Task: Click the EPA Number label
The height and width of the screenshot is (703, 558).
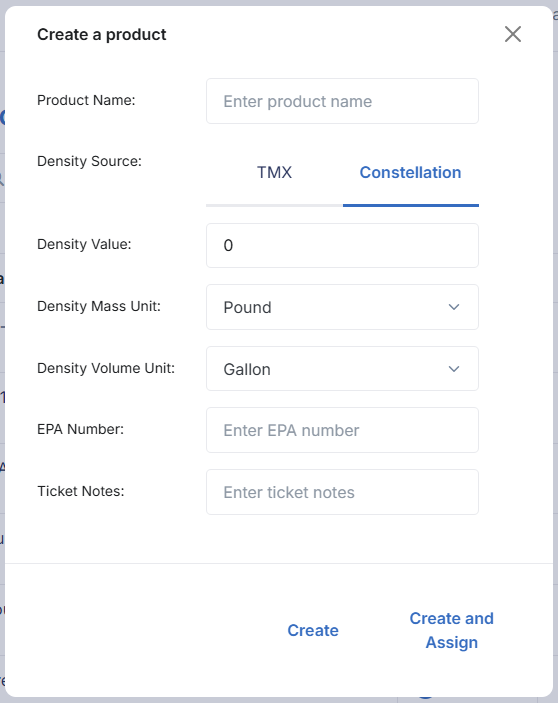Action: [81, 429]
